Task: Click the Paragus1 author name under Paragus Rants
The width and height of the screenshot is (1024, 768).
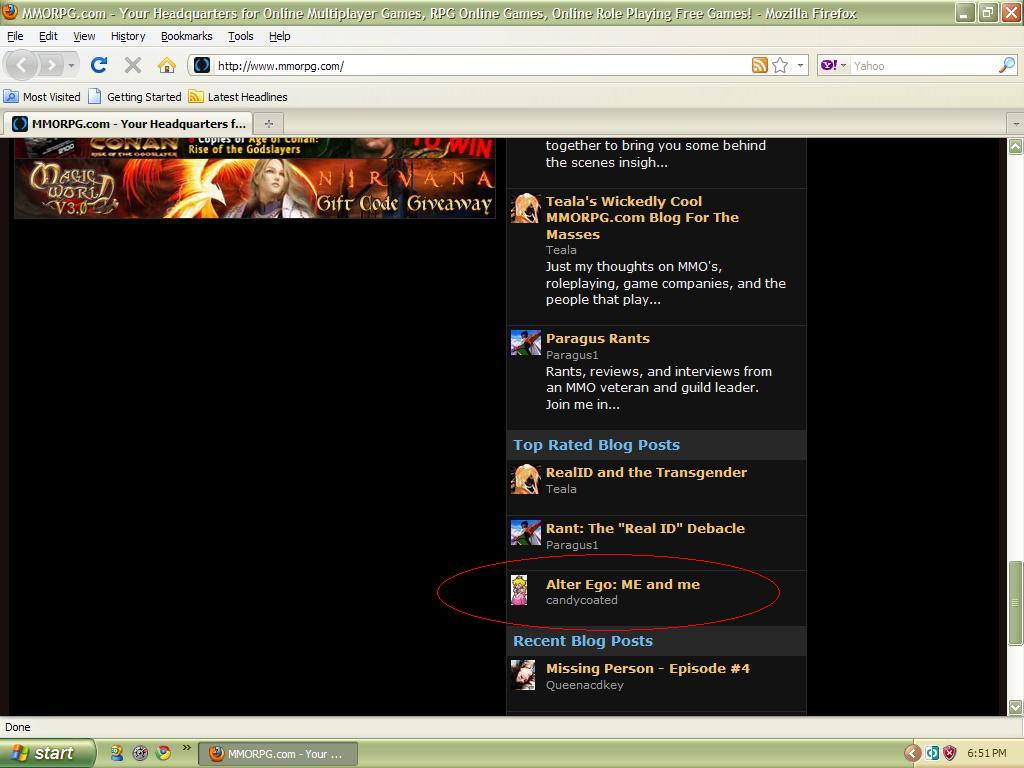Action: click(572, 355)
